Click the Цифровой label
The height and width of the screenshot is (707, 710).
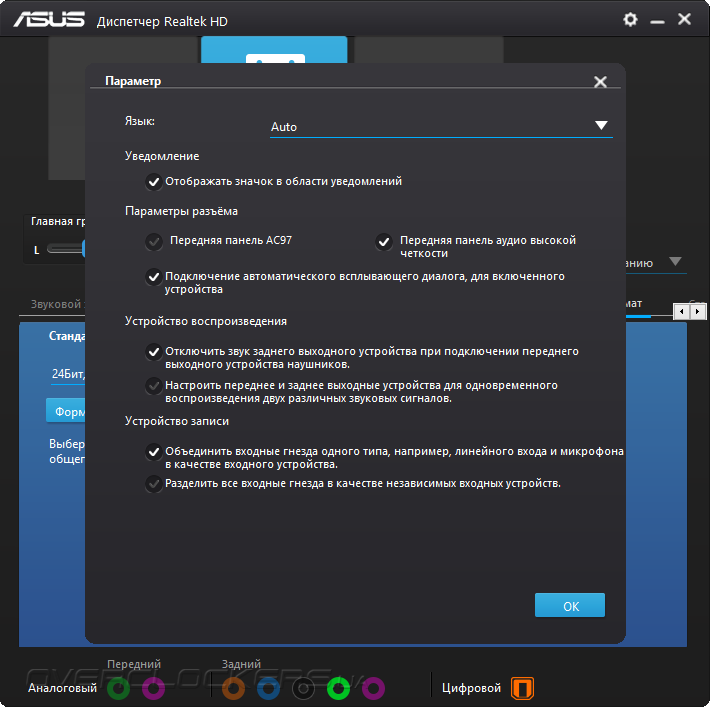[x=471, y=688]
